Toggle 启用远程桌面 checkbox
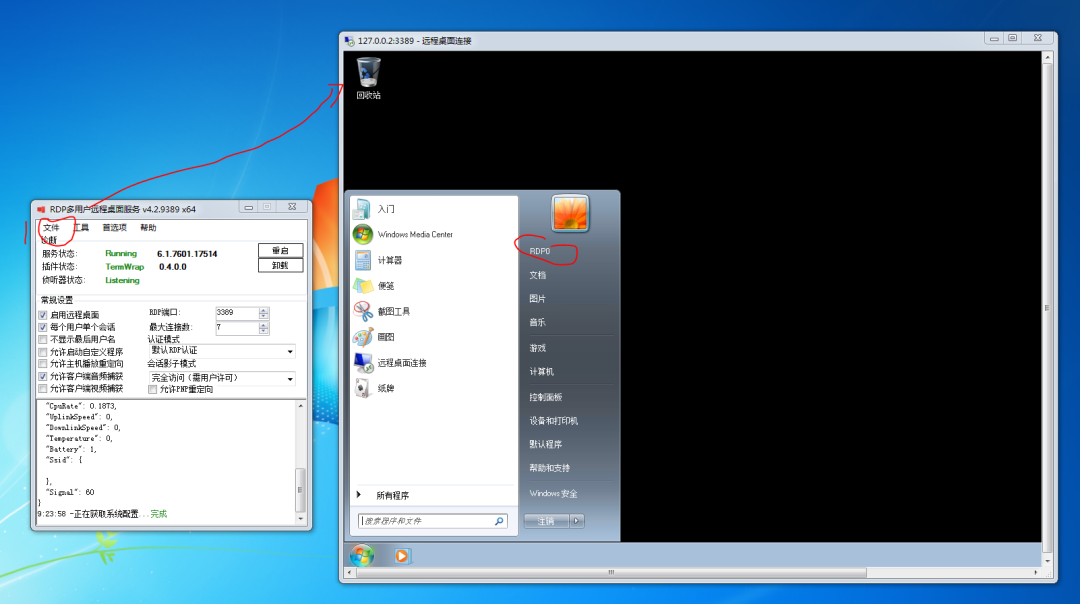1080x604 pixels. point(43,315)
